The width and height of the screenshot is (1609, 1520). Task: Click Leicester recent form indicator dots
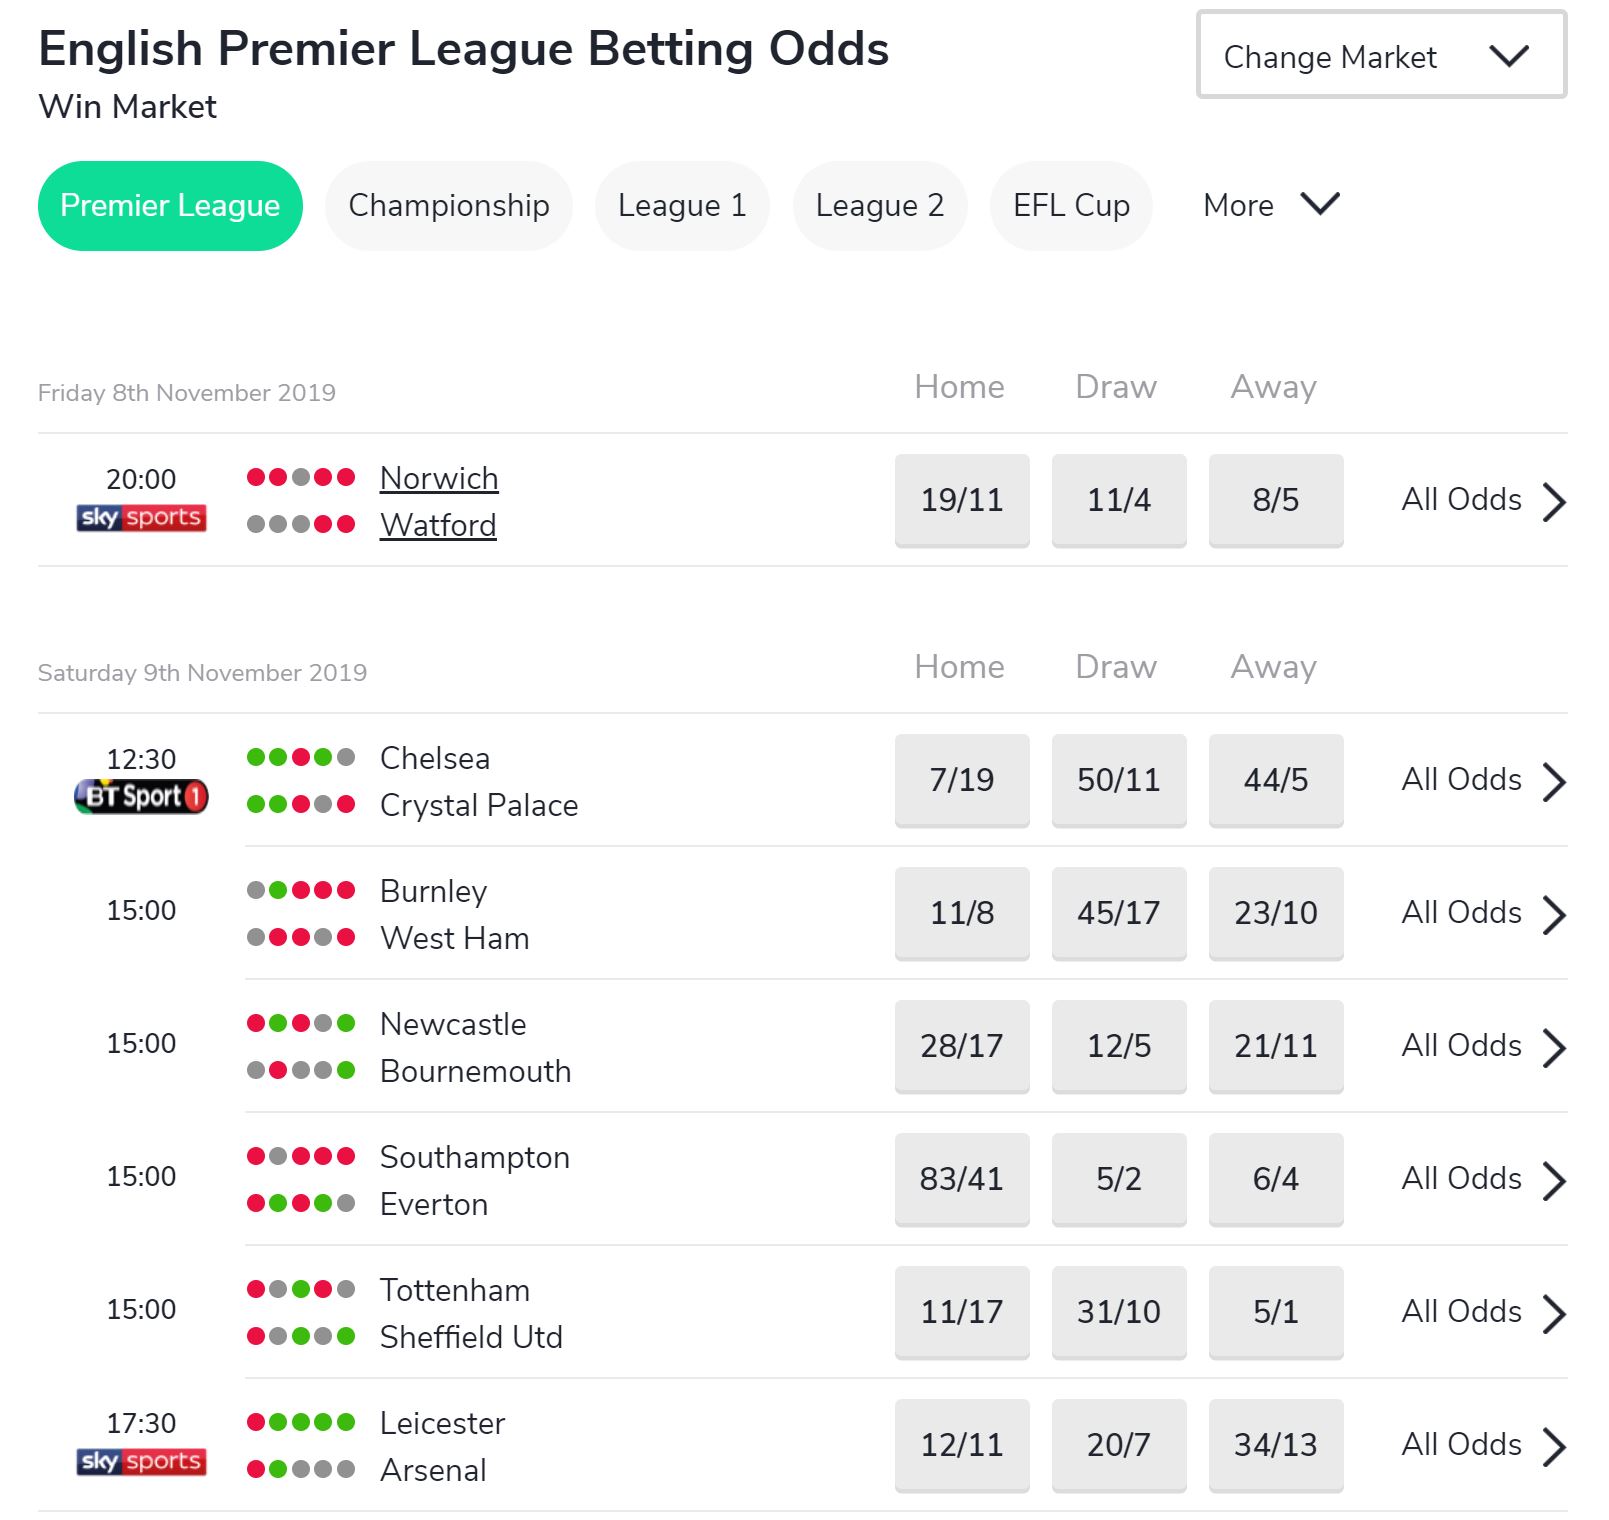[300, 1422]
